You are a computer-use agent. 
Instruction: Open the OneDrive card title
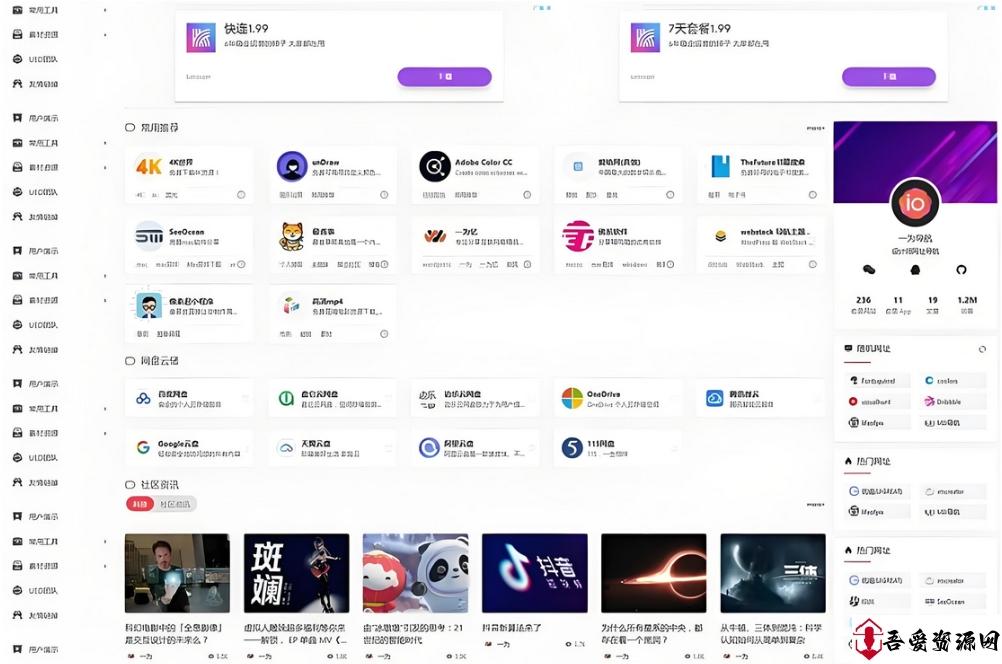pos(603,394)
